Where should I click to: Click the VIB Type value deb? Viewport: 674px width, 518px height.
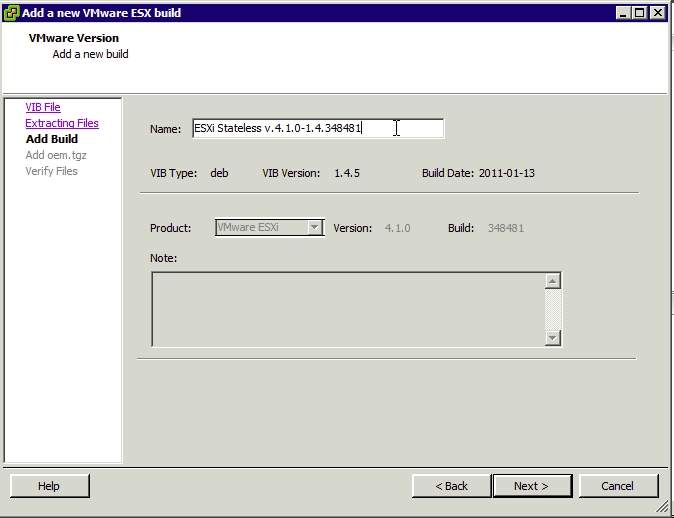coord(219,173)
